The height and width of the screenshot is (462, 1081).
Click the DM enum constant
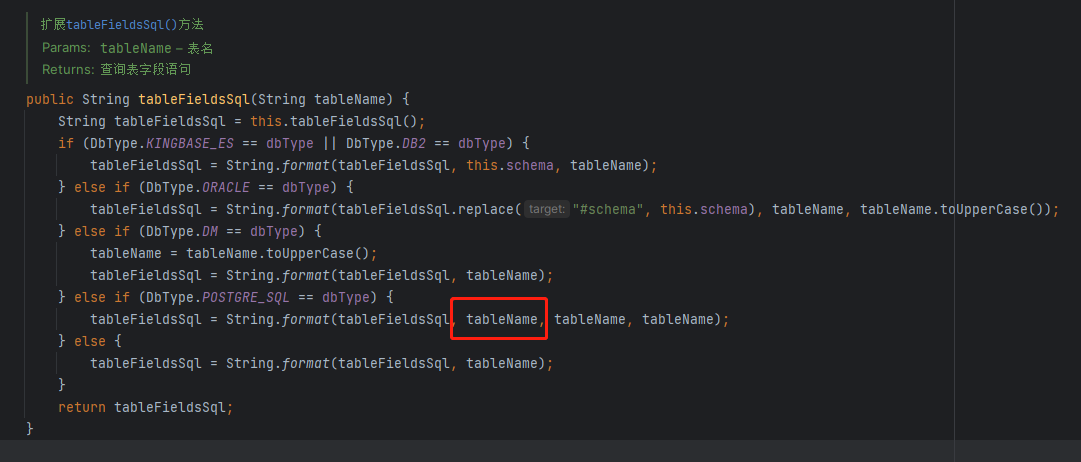(210, 232)
